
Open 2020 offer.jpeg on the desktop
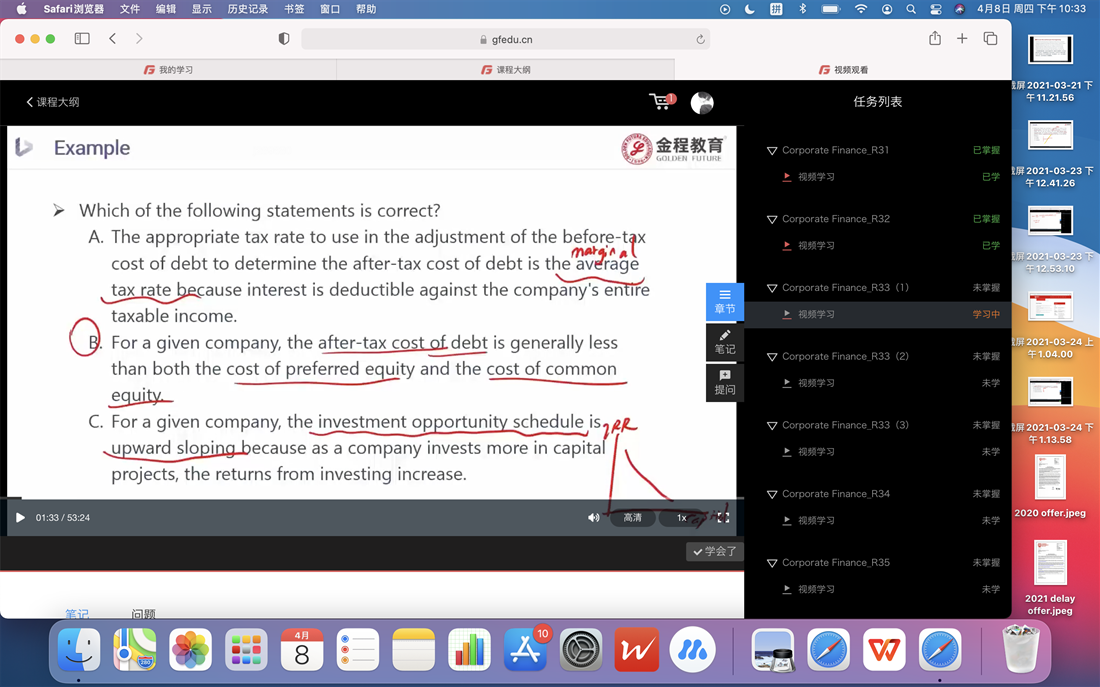click(x=1050, y=486)
